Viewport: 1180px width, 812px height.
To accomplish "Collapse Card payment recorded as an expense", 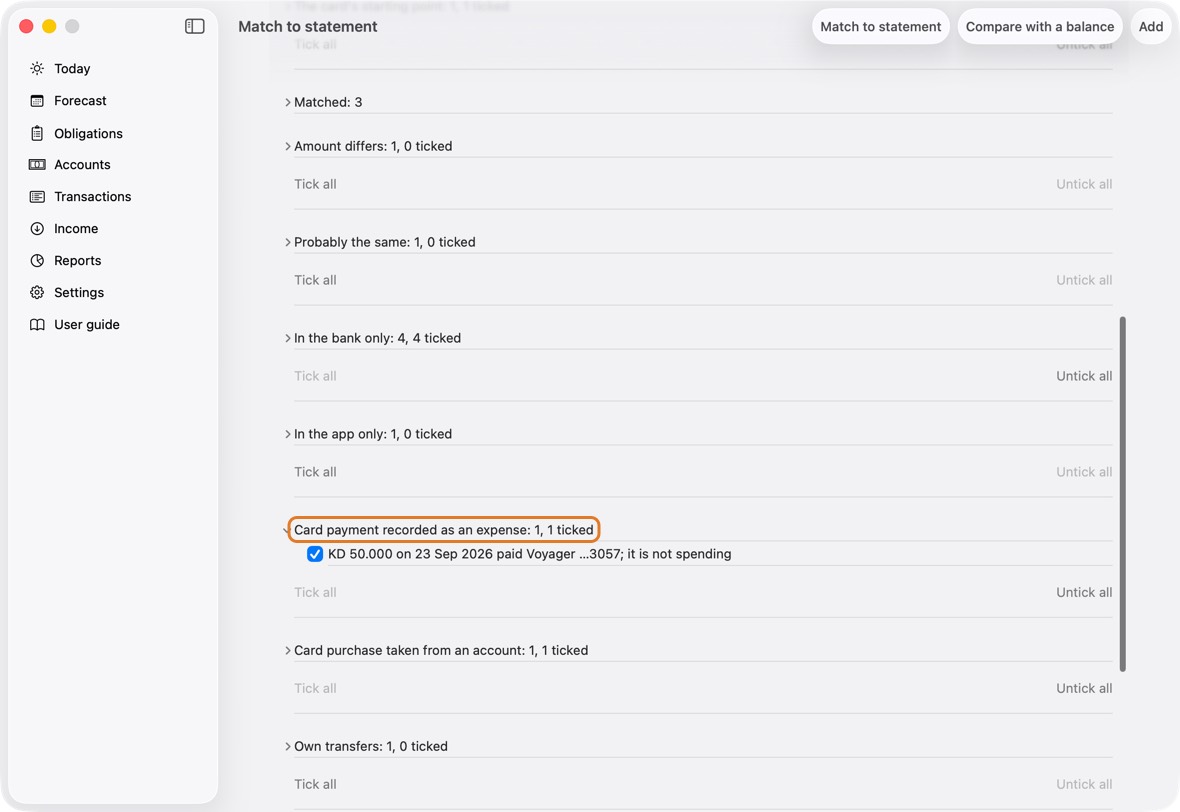I will click(287, 531).
